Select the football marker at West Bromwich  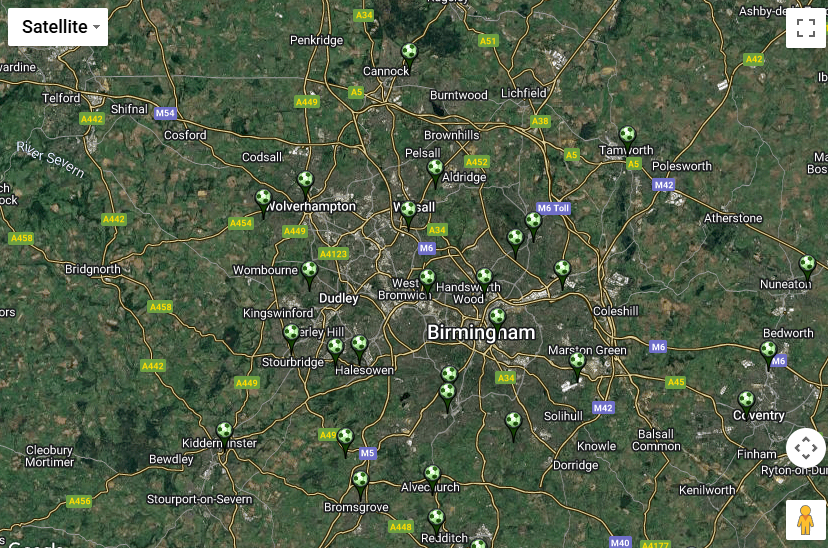point(427,282)
